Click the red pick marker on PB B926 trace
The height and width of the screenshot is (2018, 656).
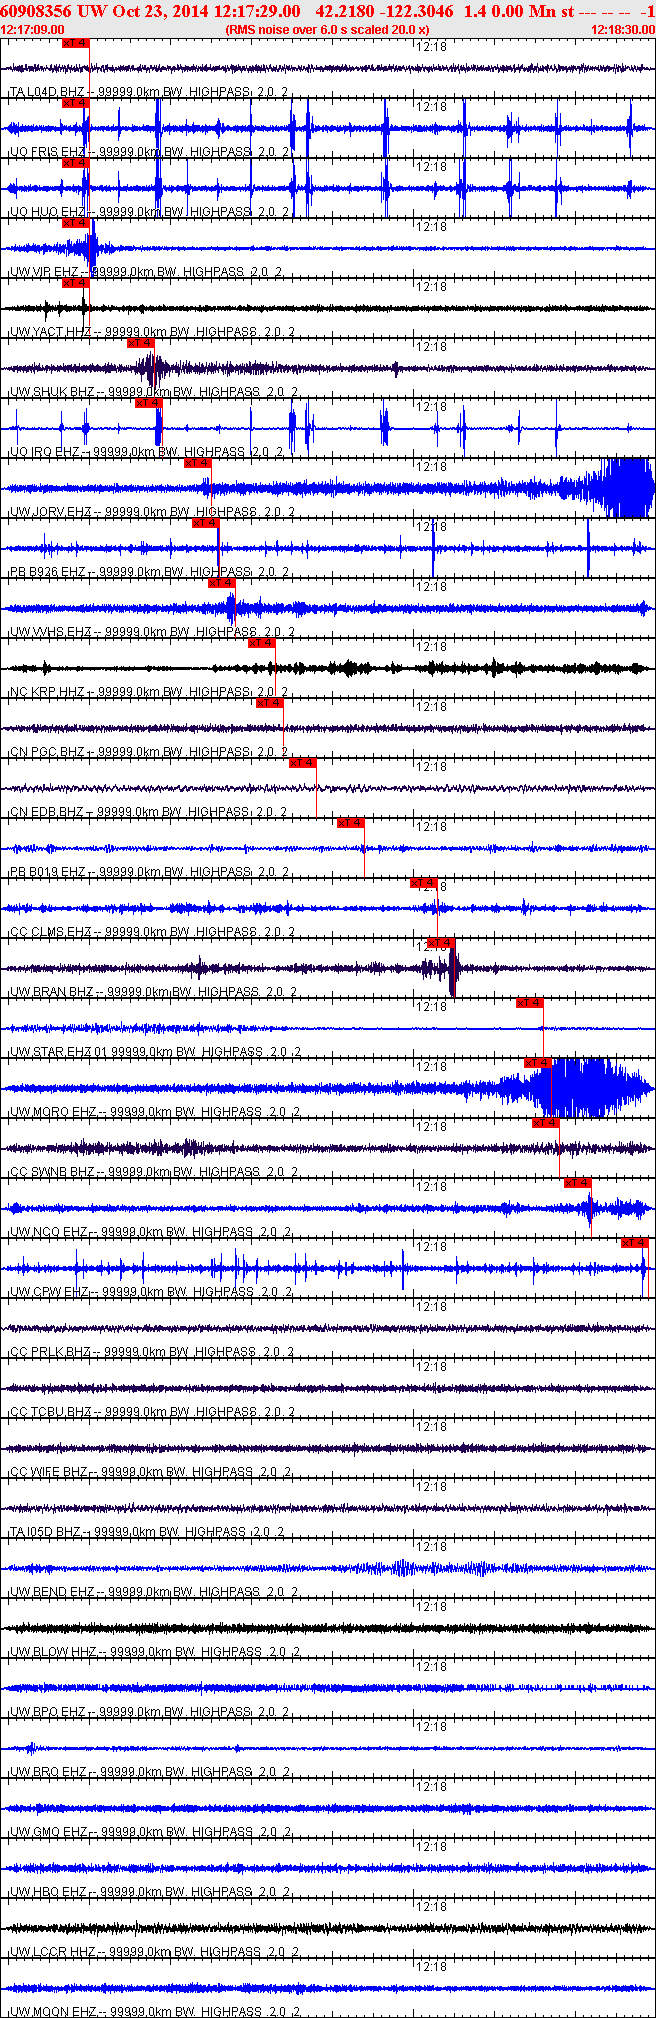tap(206, 523)
